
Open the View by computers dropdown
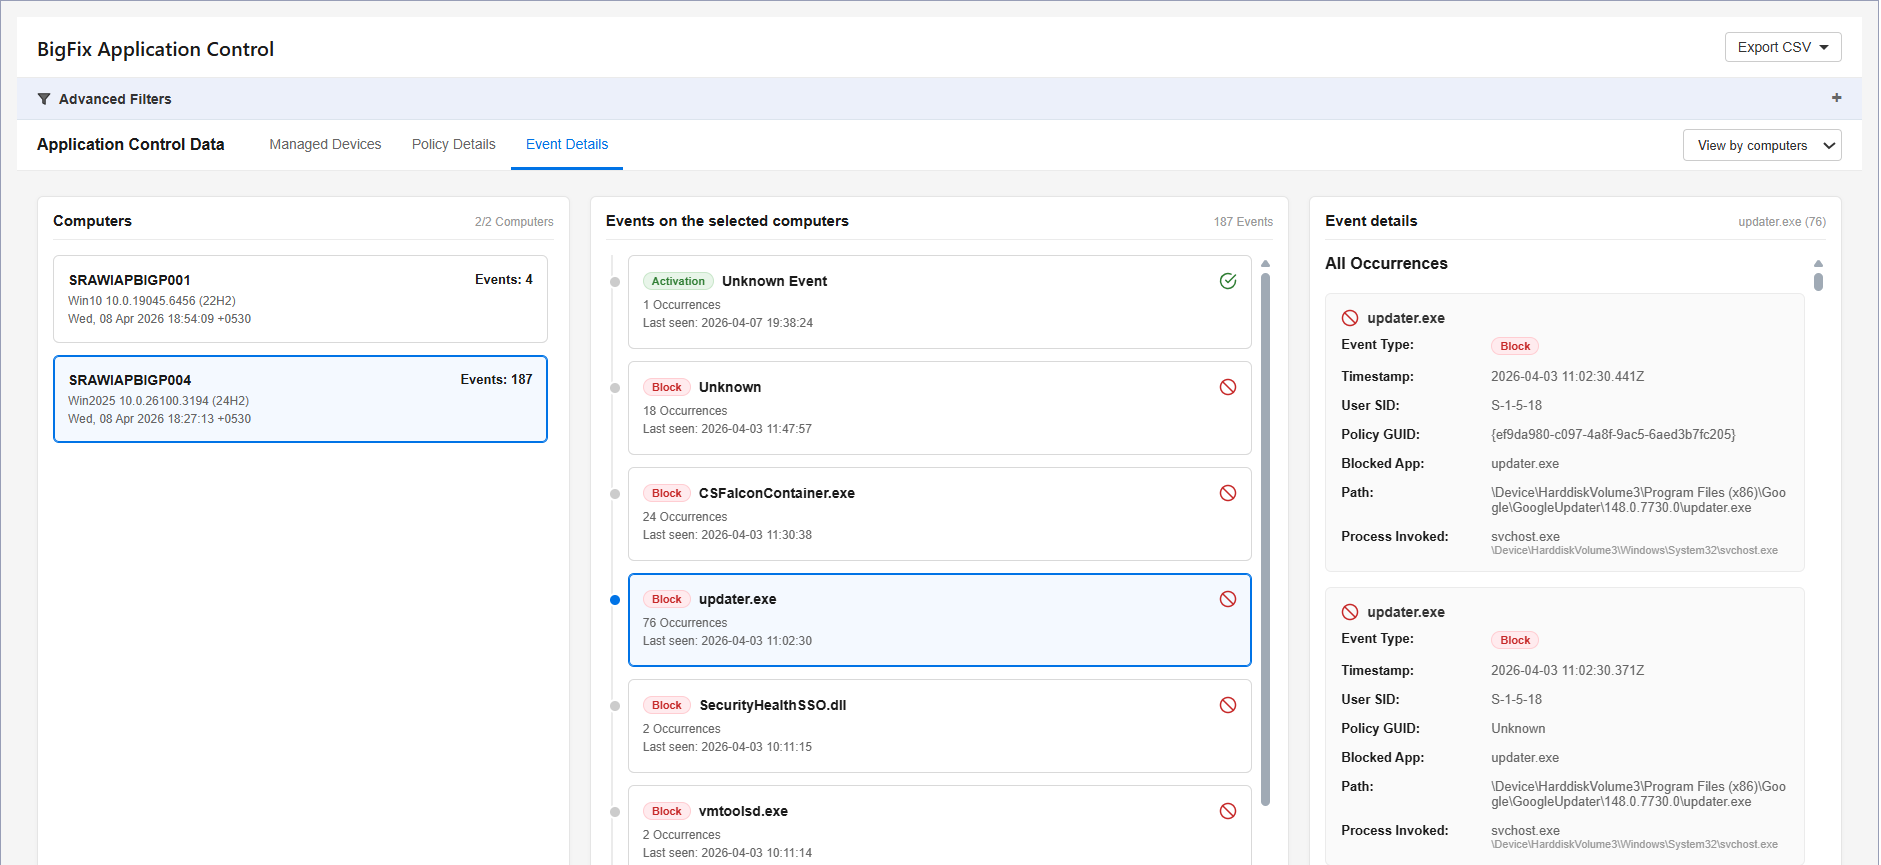pyautogui.click(x=1762, y=145)
